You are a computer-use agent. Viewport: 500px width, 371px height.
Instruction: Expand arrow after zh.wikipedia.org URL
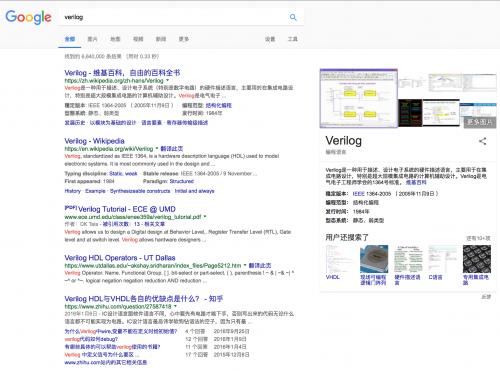tap(167, 80)
